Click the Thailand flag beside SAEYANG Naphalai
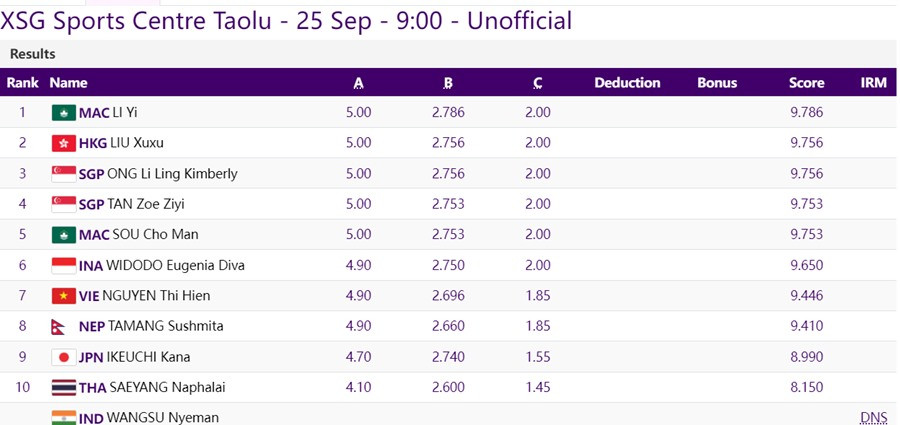 click(x=64, y=388)
